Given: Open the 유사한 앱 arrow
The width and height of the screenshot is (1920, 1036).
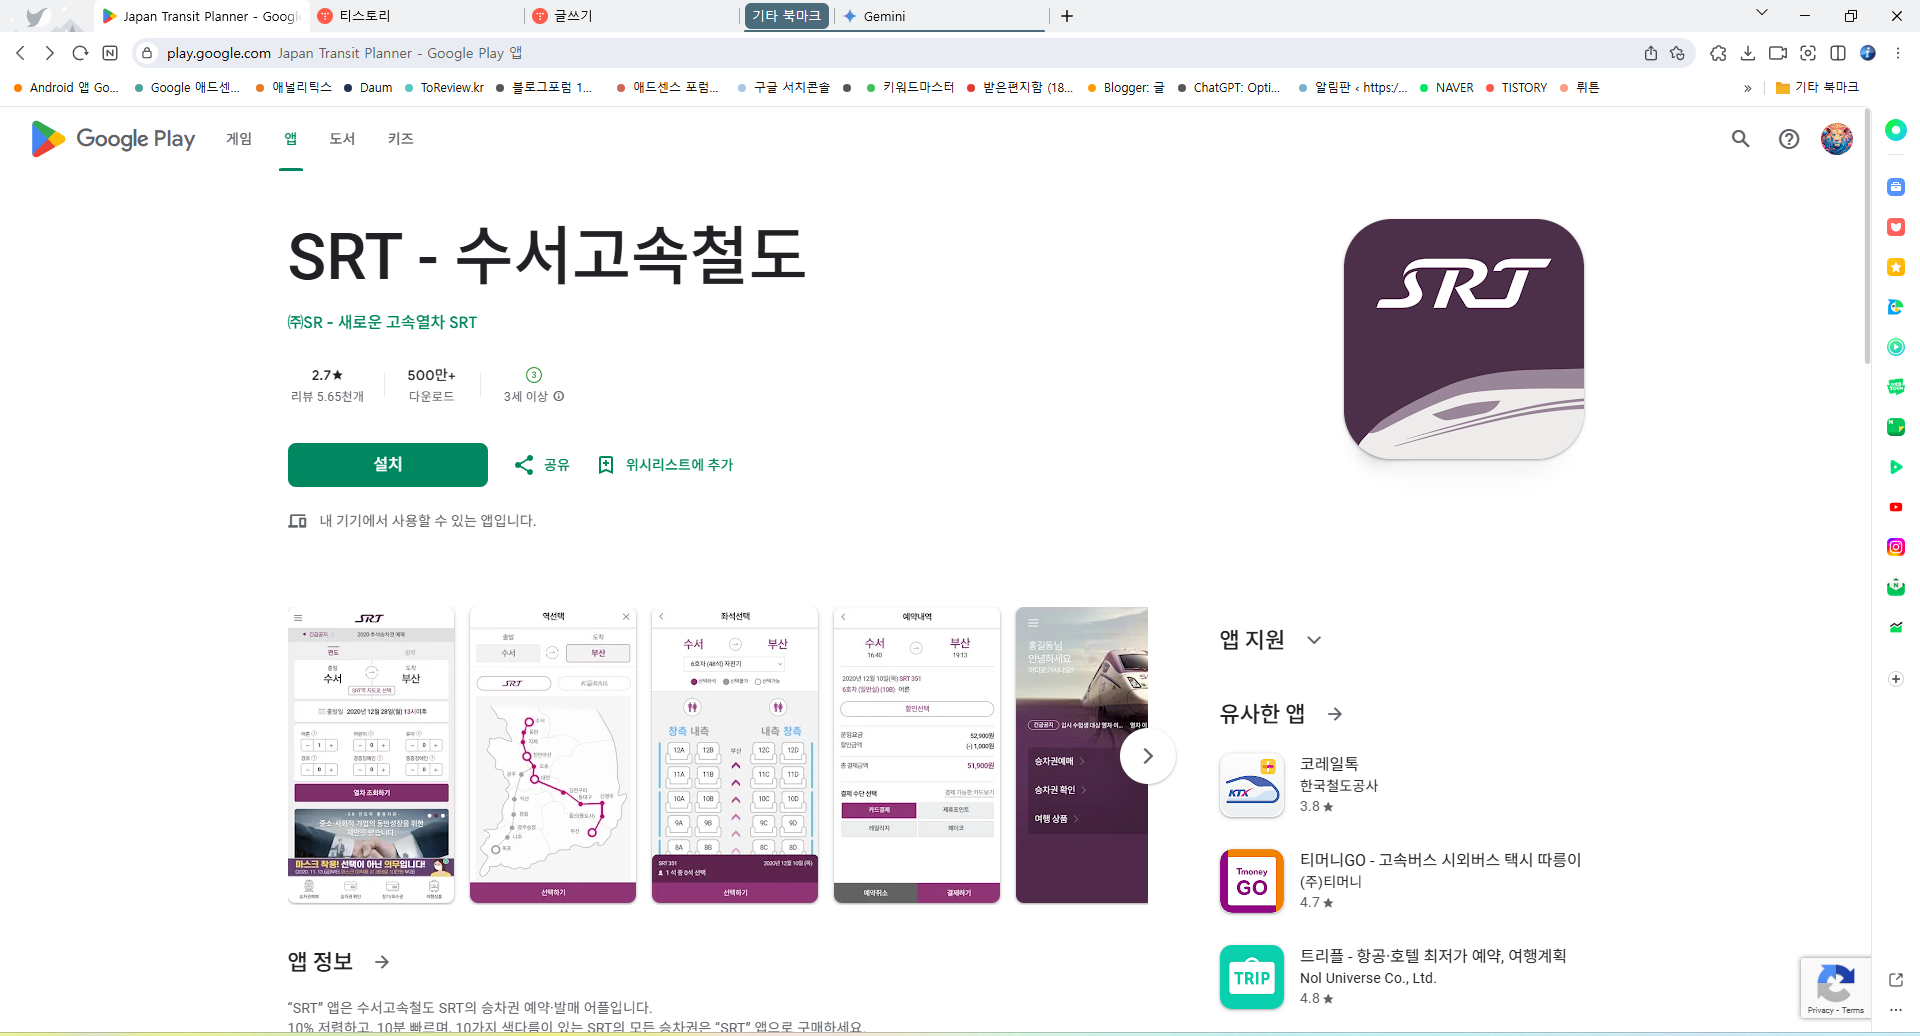Looking at the screenshot, I should tap(1335, 714).
